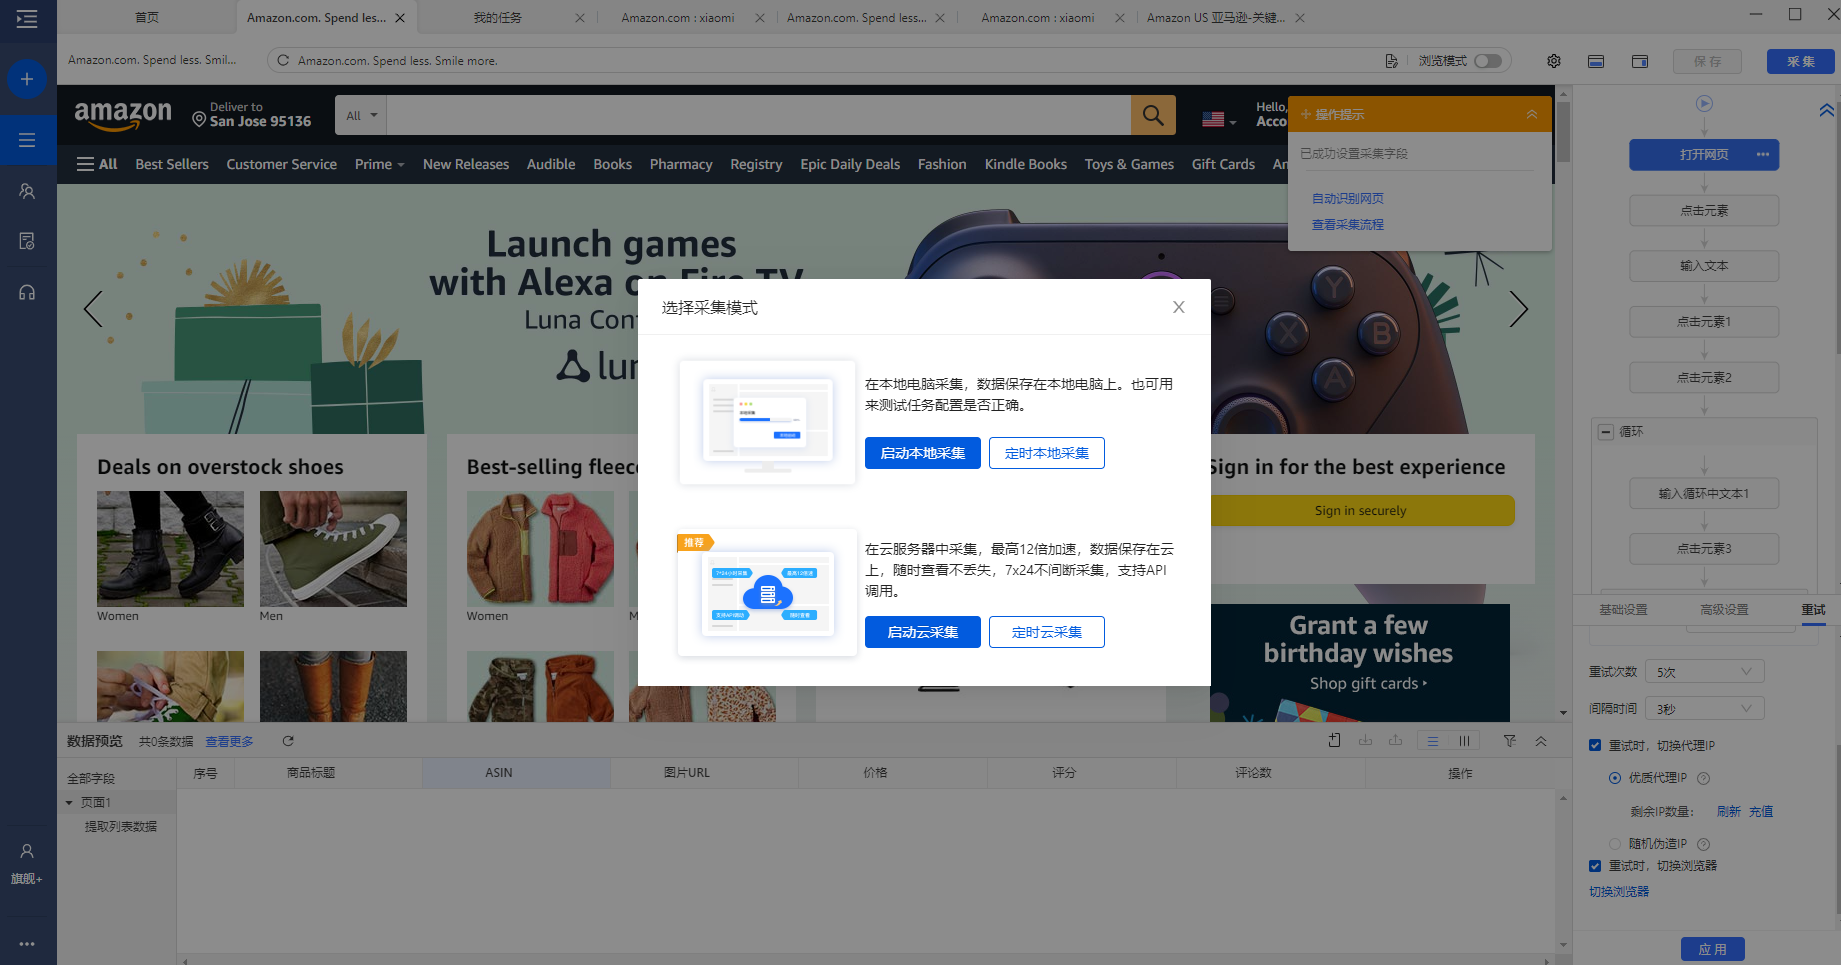The image size is (1841, 965).
Task: Select the 点击元素1 flow step
Action: 1704,322
